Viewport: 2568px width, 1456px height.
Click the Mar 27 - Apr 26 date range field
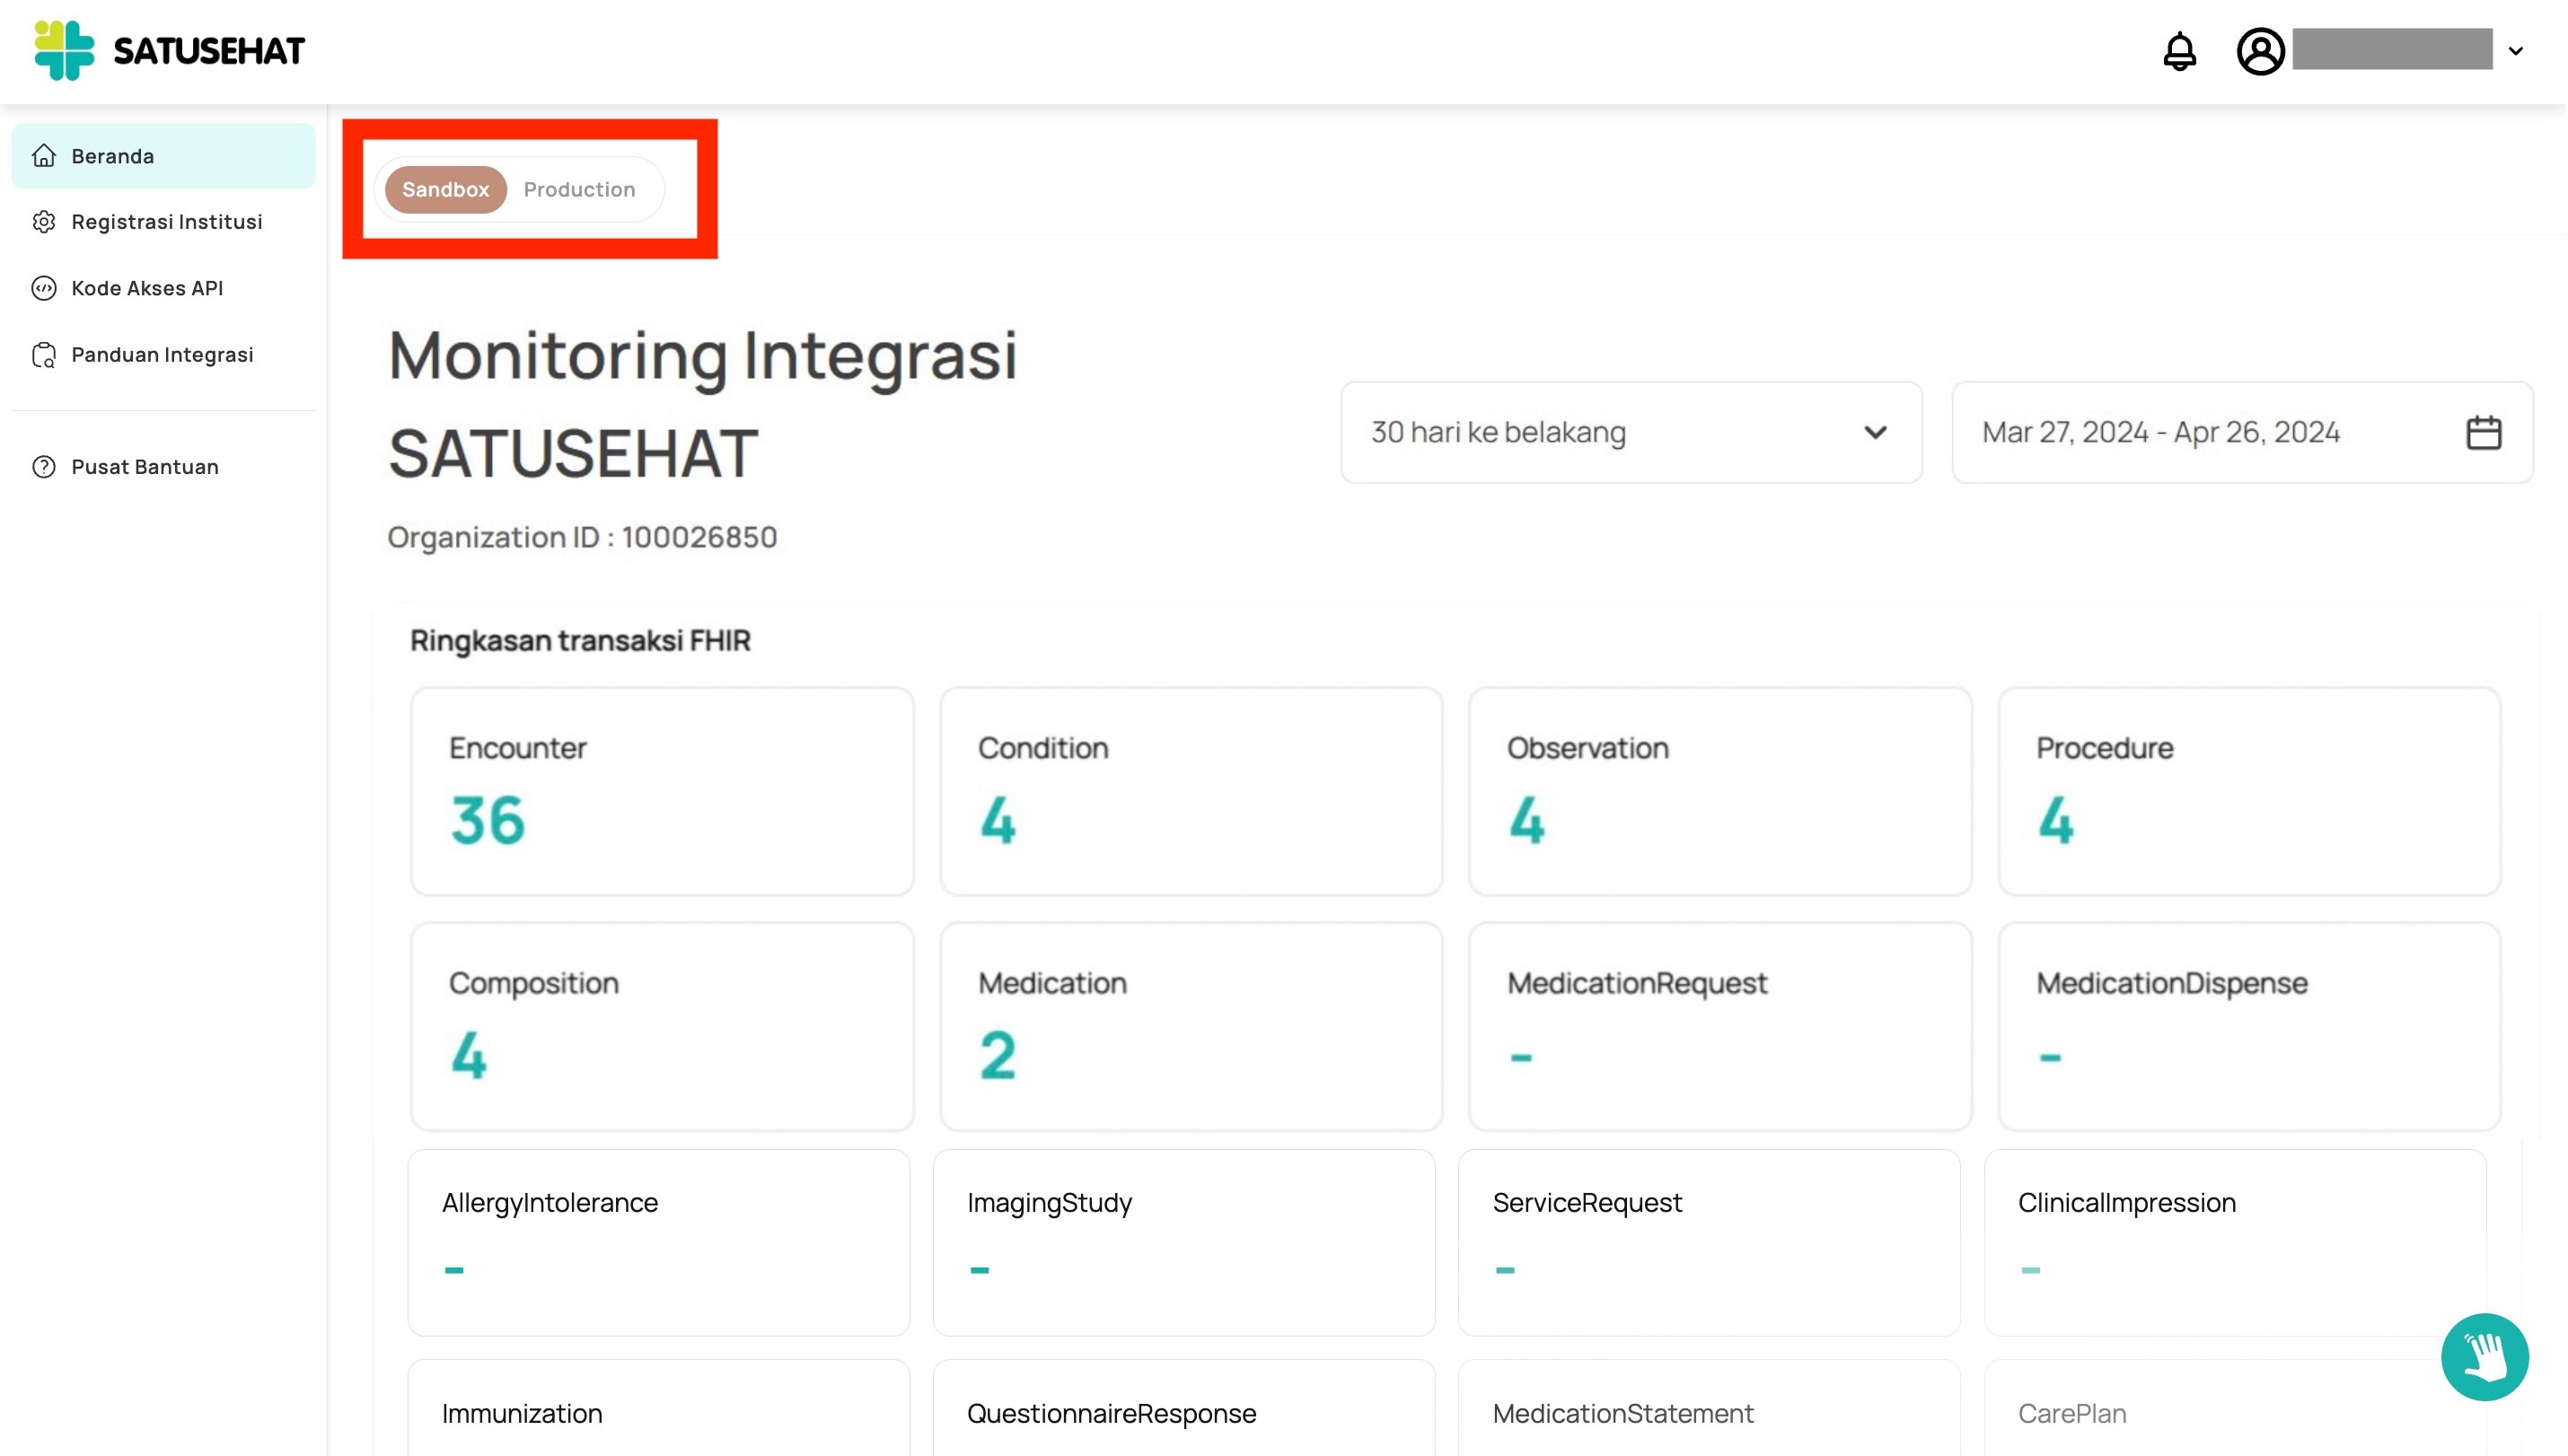pyautogui.click(x=2242, y=432)
